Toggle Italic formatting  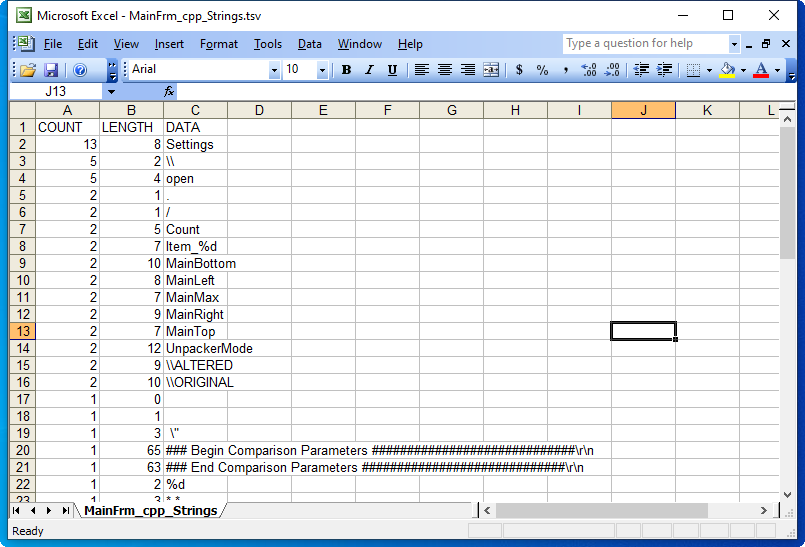pos(369,70)
